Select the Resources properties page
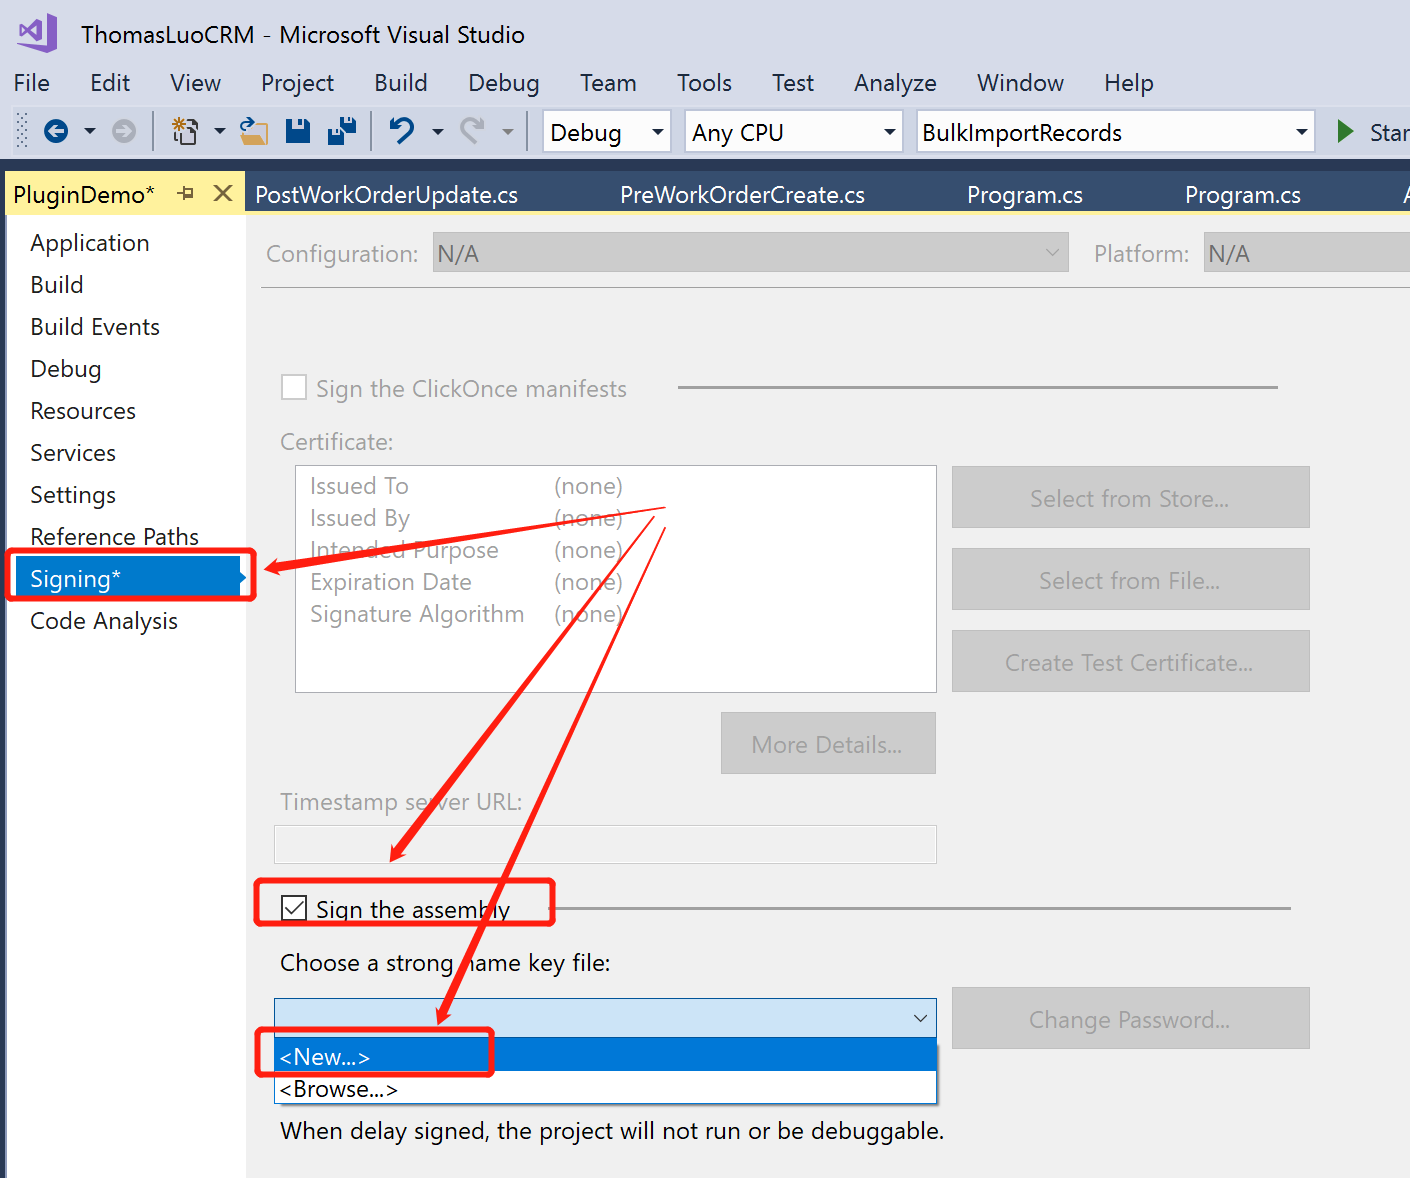The width and height of the screenshot is (1410, 1178). pos(83,411)
